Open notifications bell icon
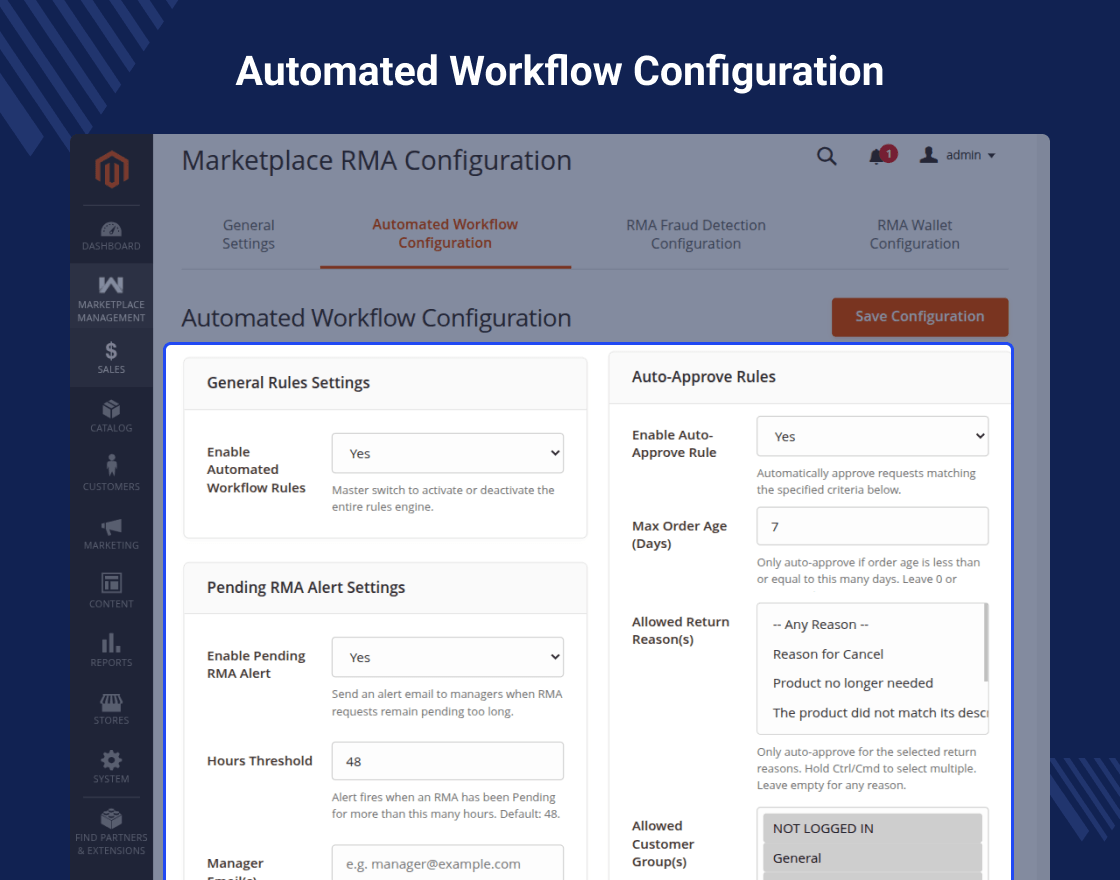This screenshot has width=1120, height=880. coord(876,156)
